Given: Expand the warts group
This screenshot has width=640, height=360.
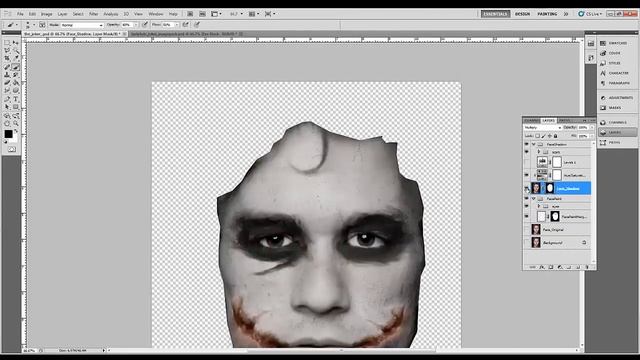Looking at the screenshot, I should [x=539, y=152].
